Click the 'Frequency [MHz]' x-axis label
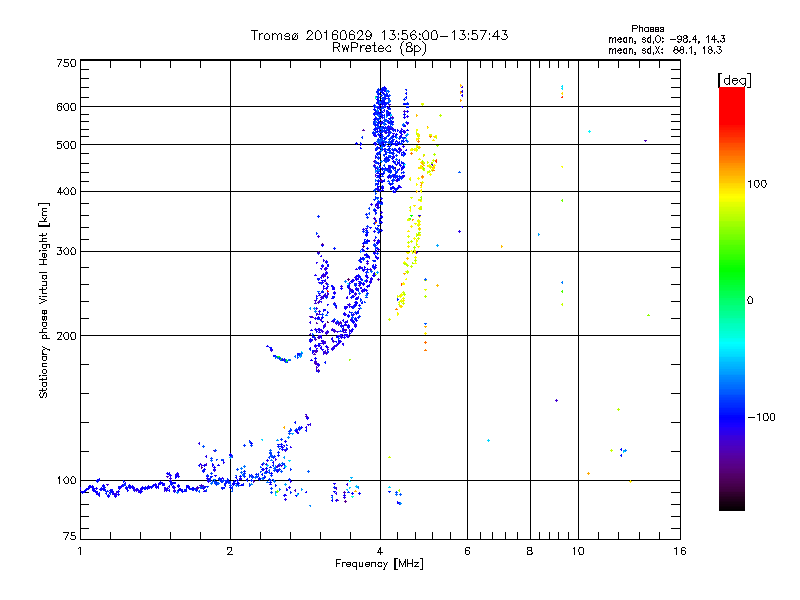Viewport: 800px width, 600px height. click(379, 564)
